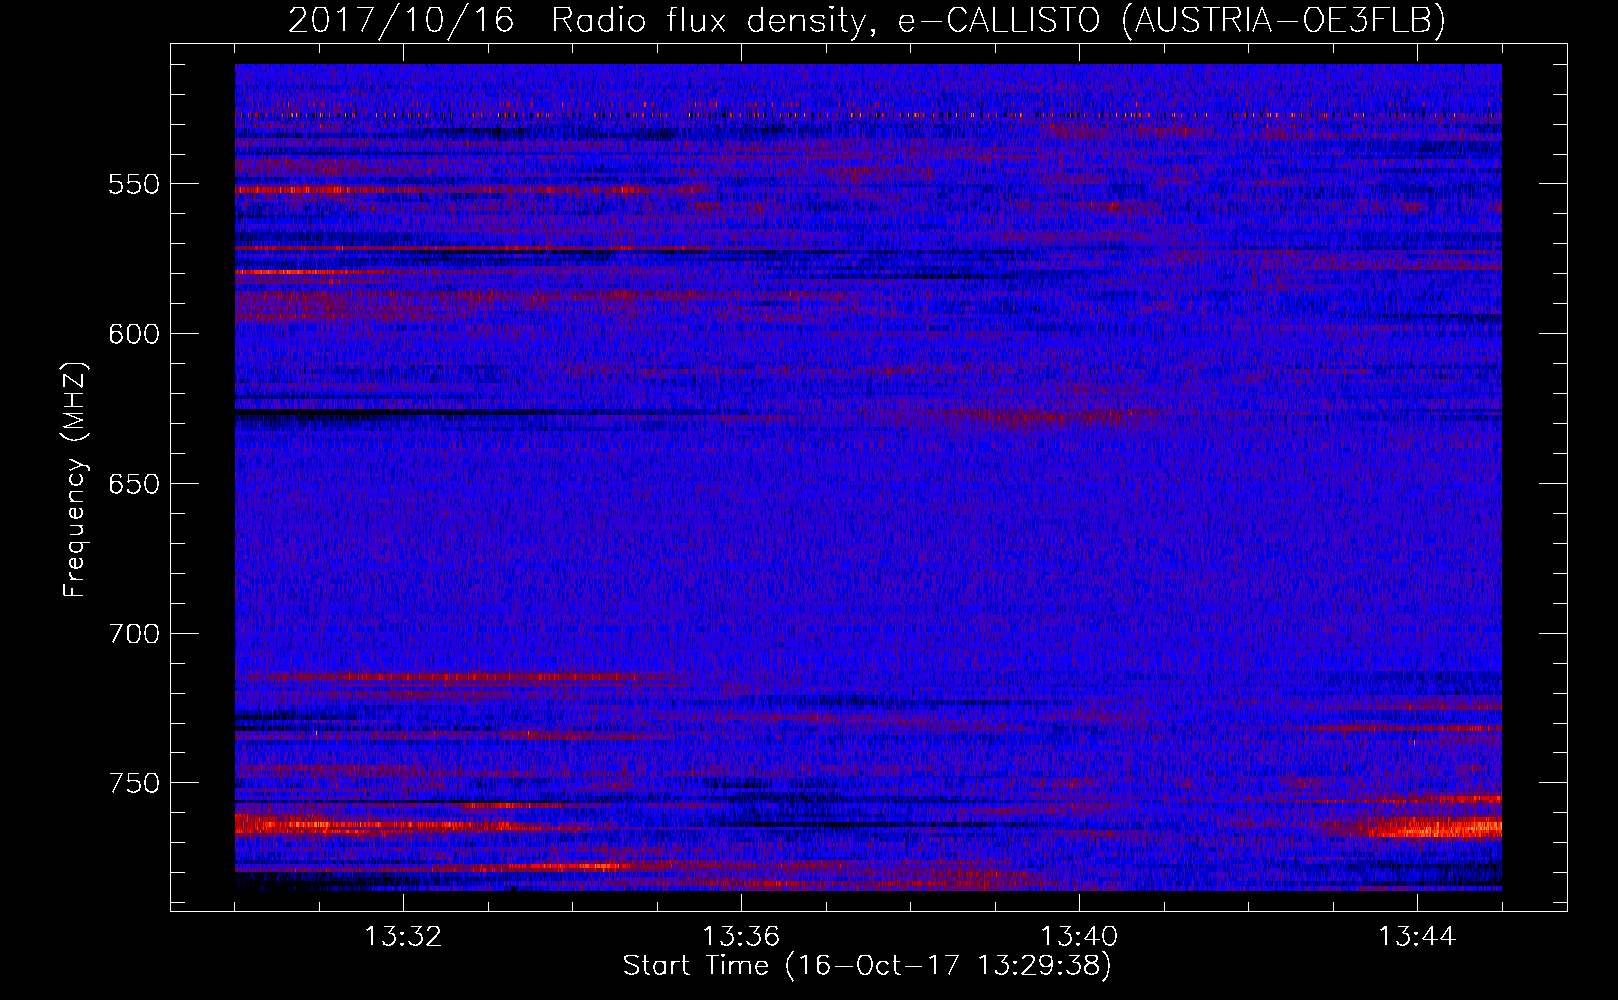Click the 600 frequency tick label

[x=134, y=334]
